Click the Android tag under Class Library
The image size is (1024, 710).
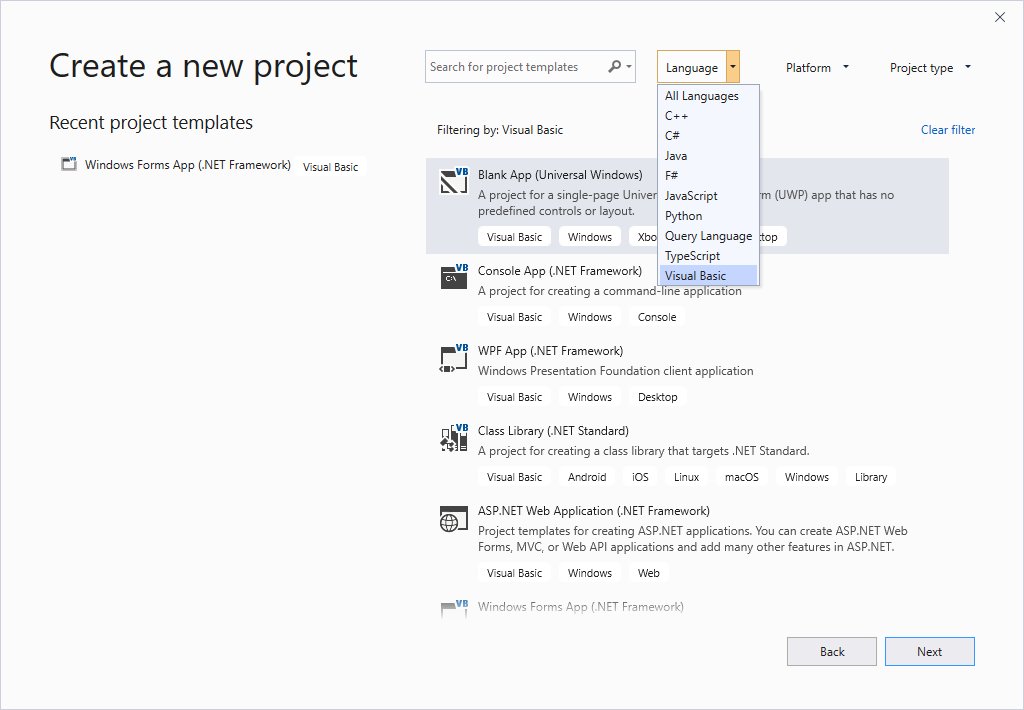[587, 477]
